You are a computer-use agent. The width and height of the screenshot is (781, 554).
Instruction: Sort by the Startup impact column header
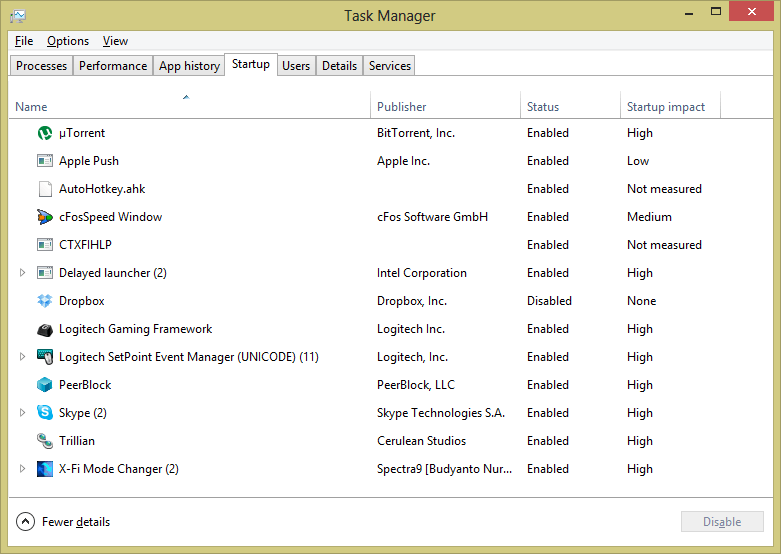pyautogui.click(x=670, y=105)
